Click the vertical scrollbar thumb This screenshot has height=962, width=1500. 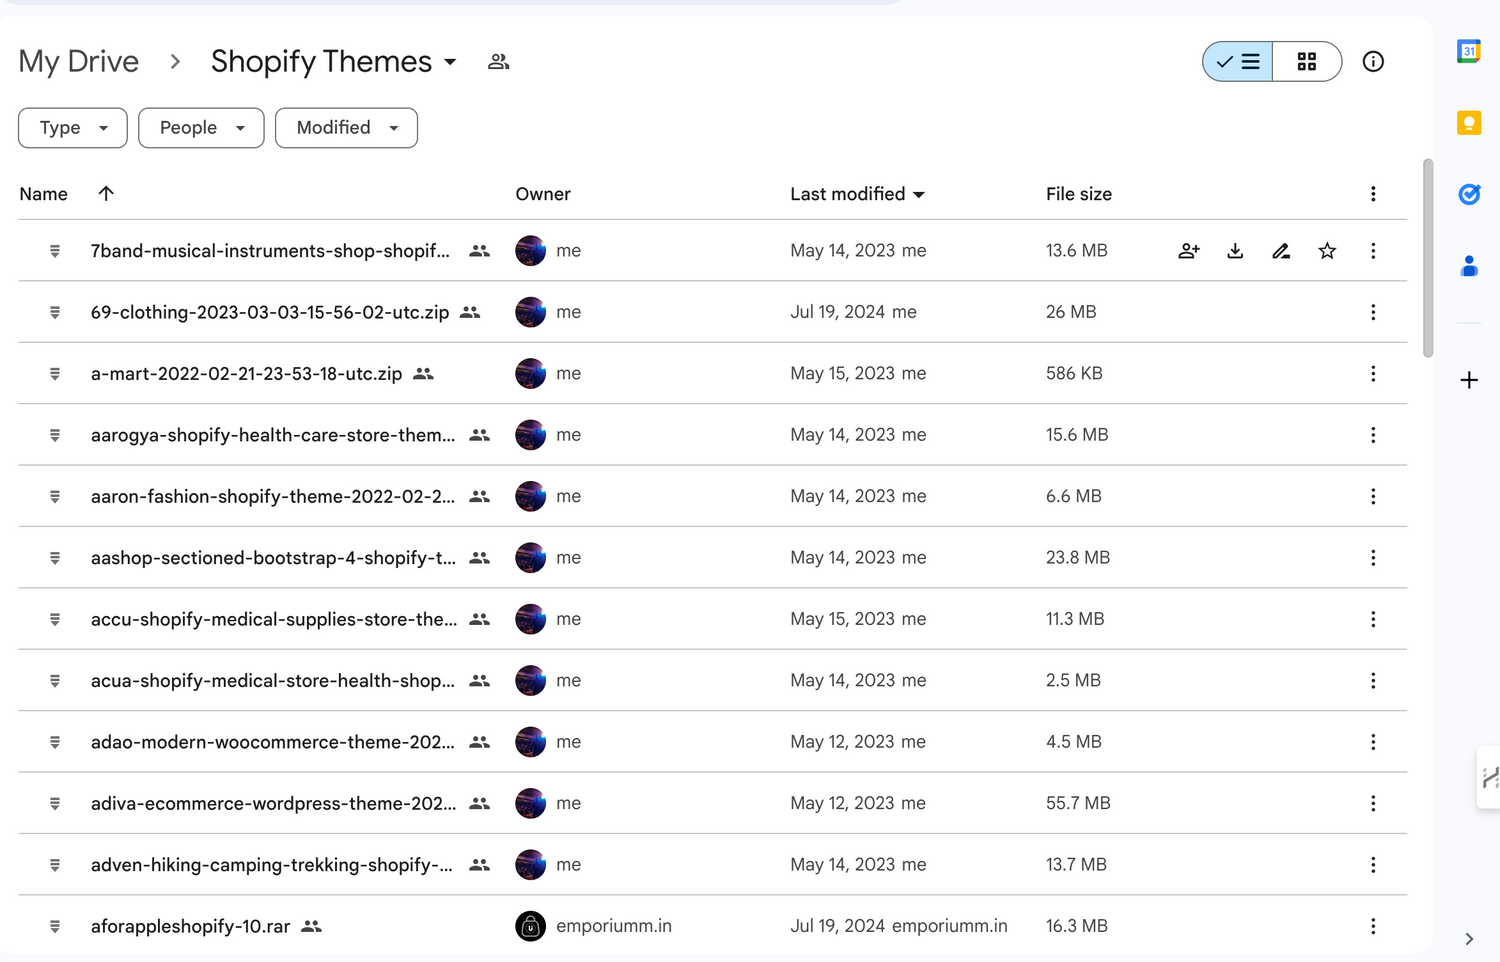point(1428,258)
